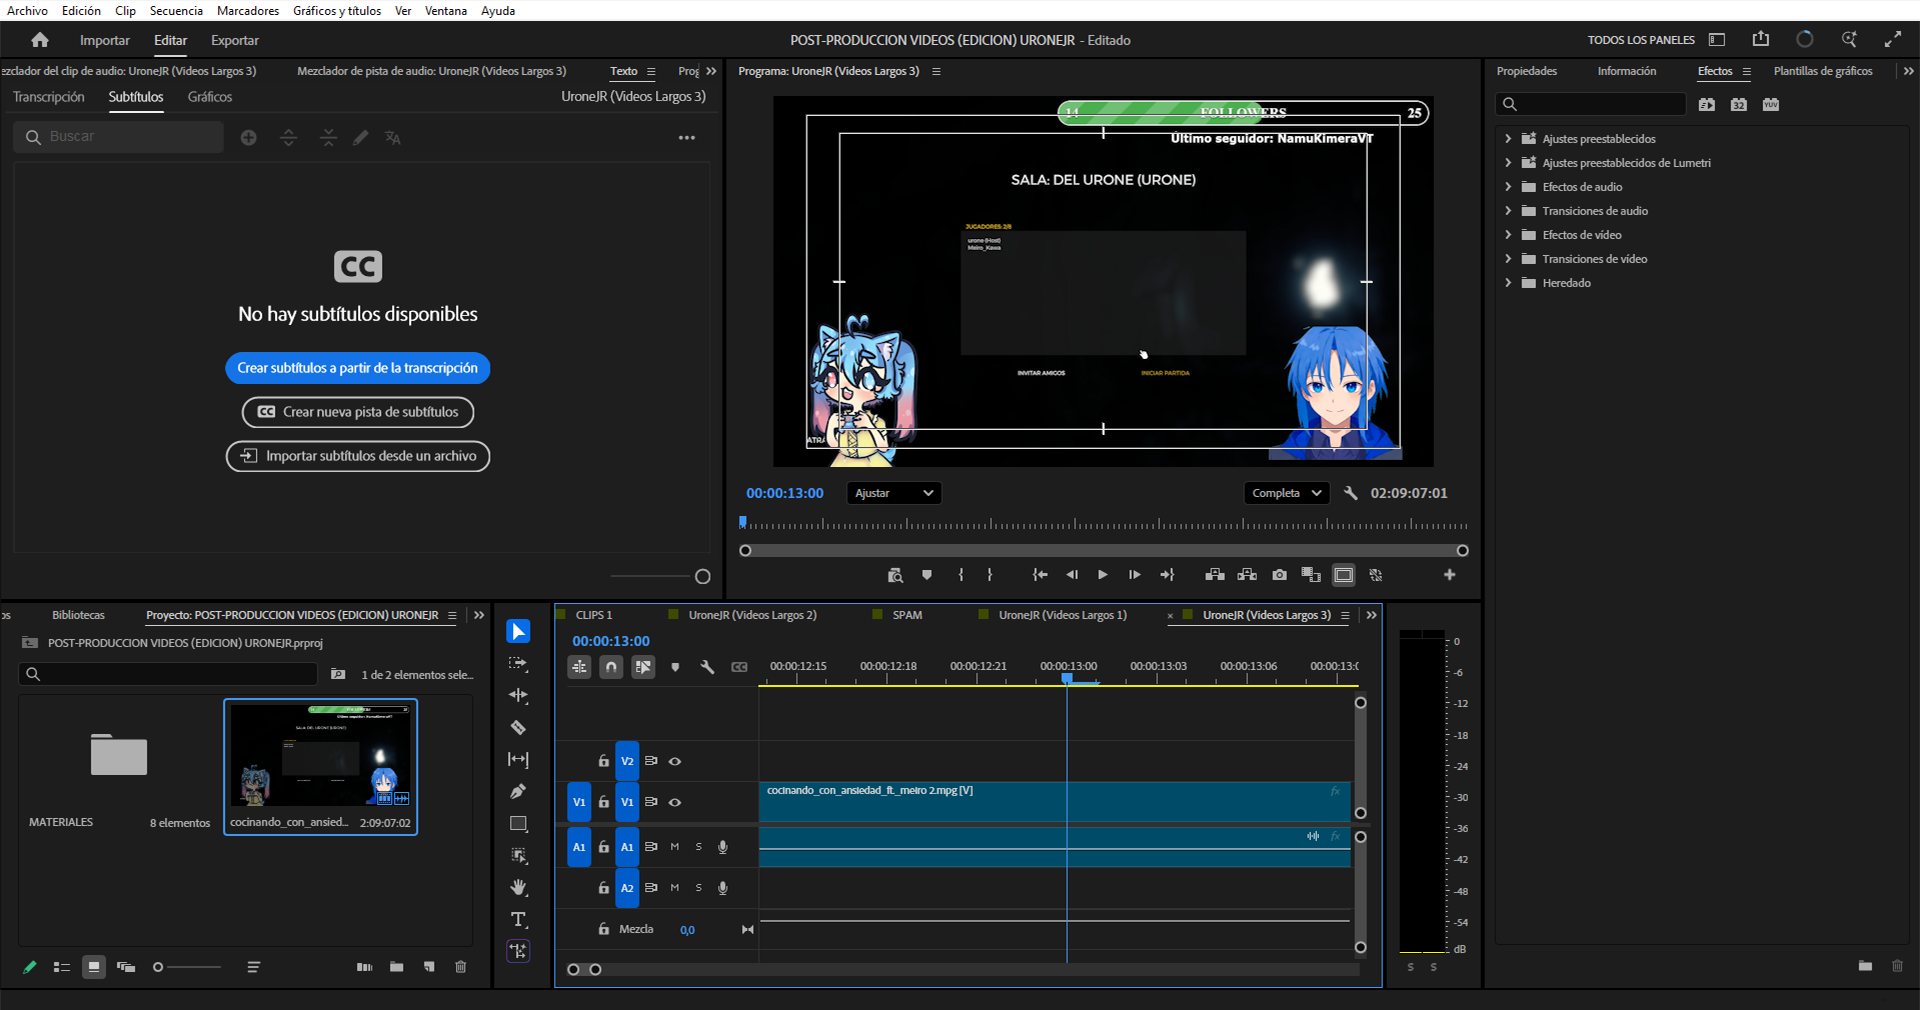Expand the Transiciones de audio folder
1920x1010 pixels.
click(x=1508, y=211)
